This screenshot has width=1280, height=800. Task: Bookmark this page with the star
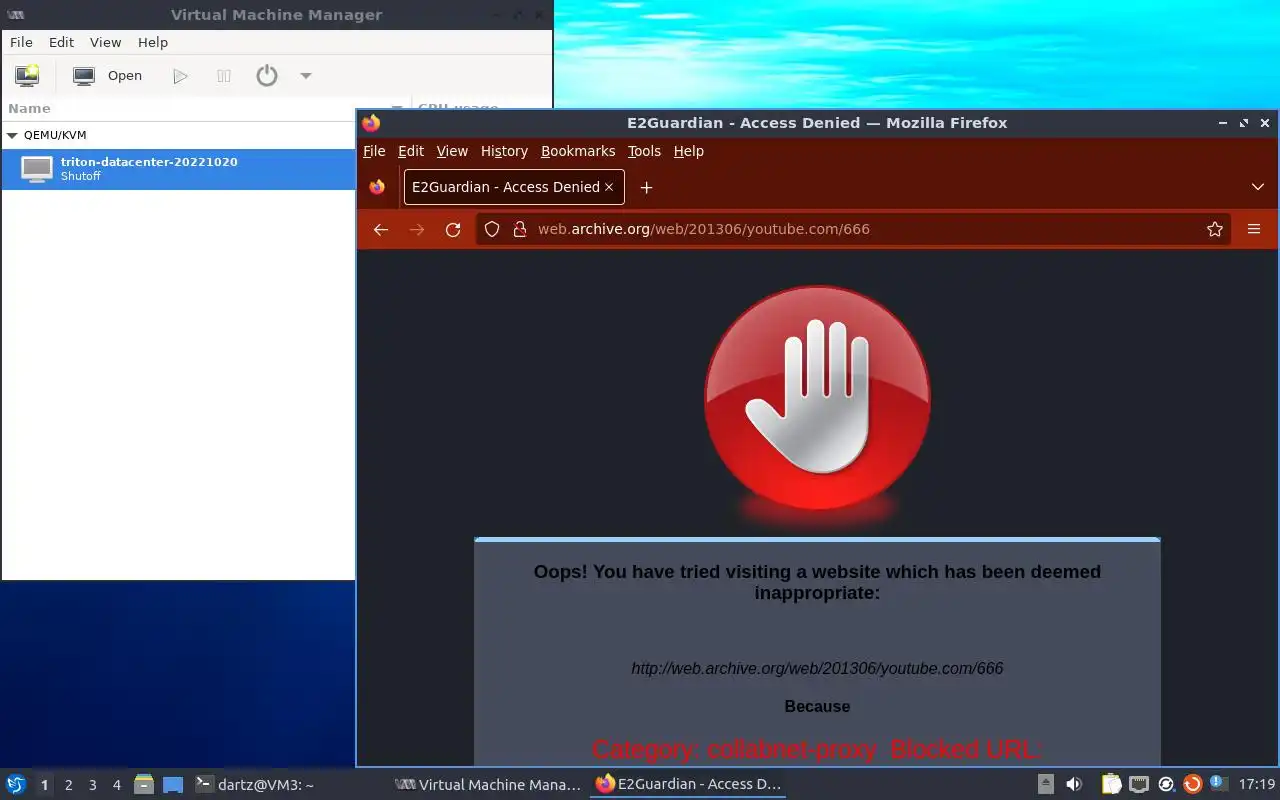1215,229
